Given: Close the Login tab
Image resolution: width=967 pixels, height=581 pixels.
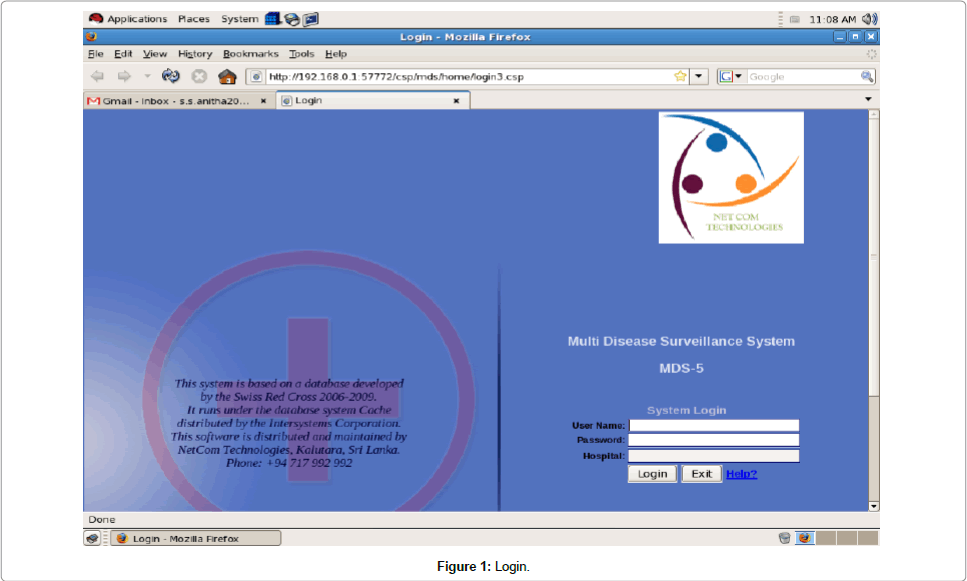Looking at the screenshot, I should 456,101.
